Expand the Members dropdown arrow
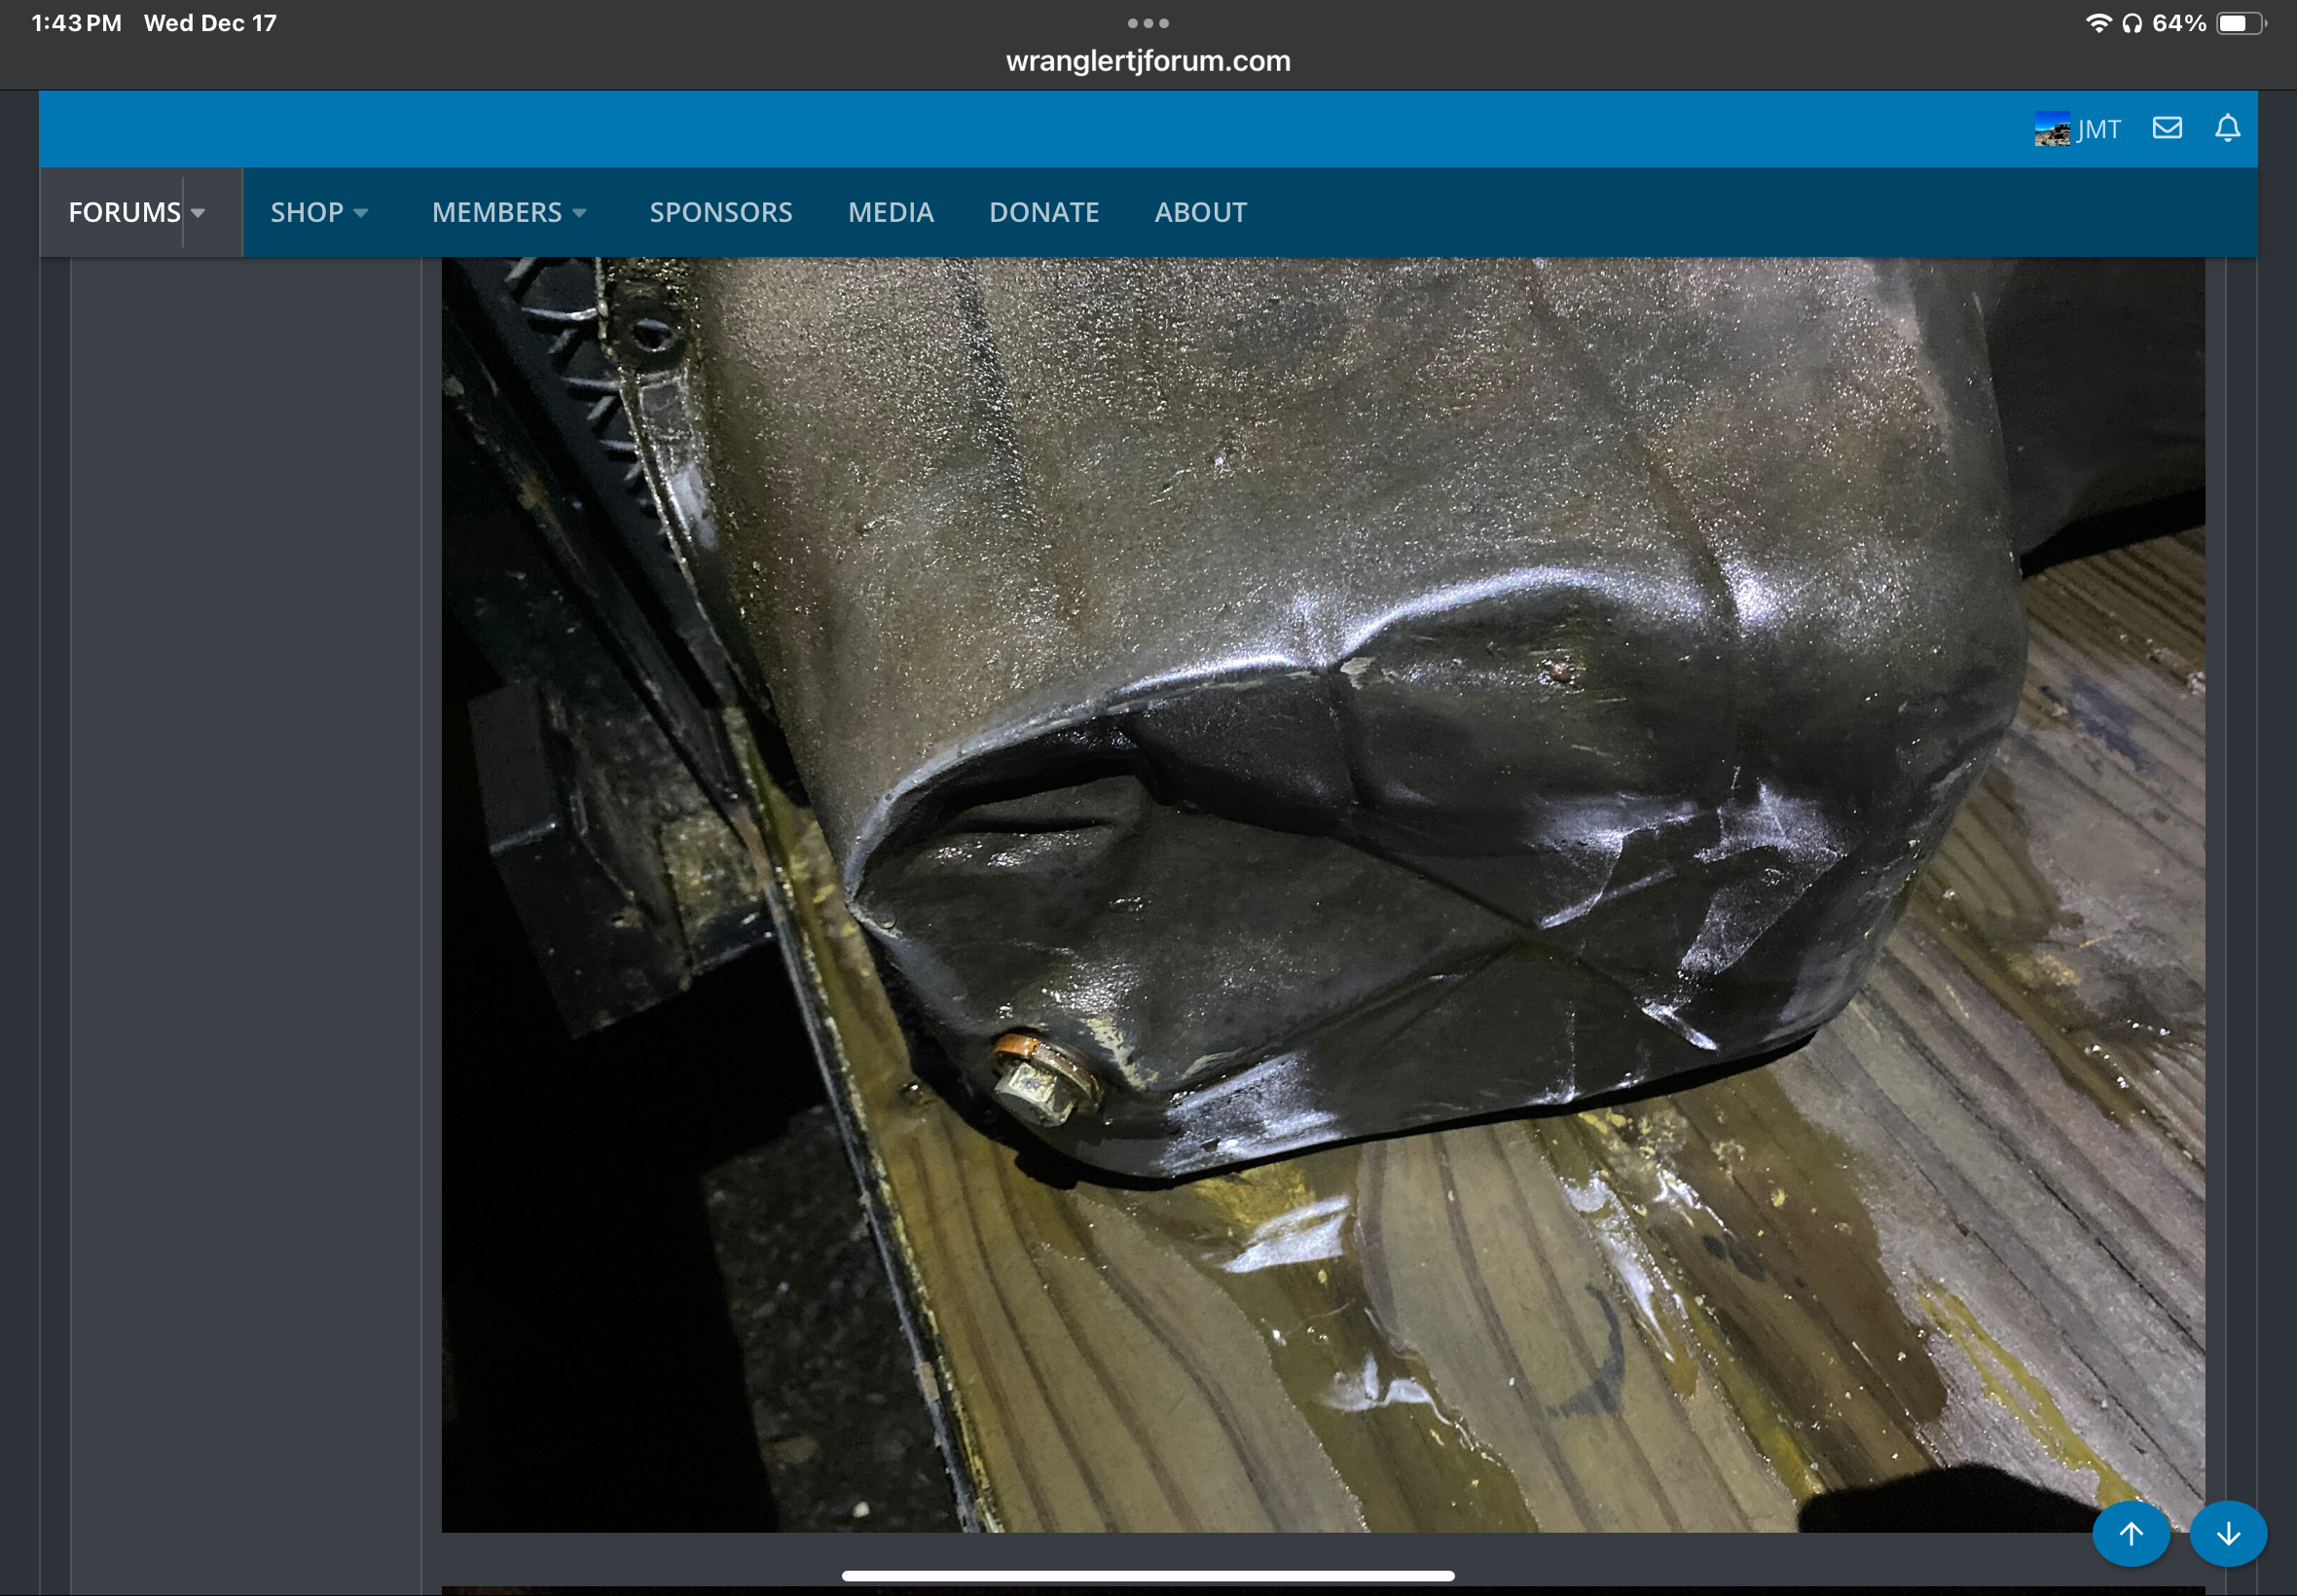This screenshot has width=2297, height=1596. (579, 212)
